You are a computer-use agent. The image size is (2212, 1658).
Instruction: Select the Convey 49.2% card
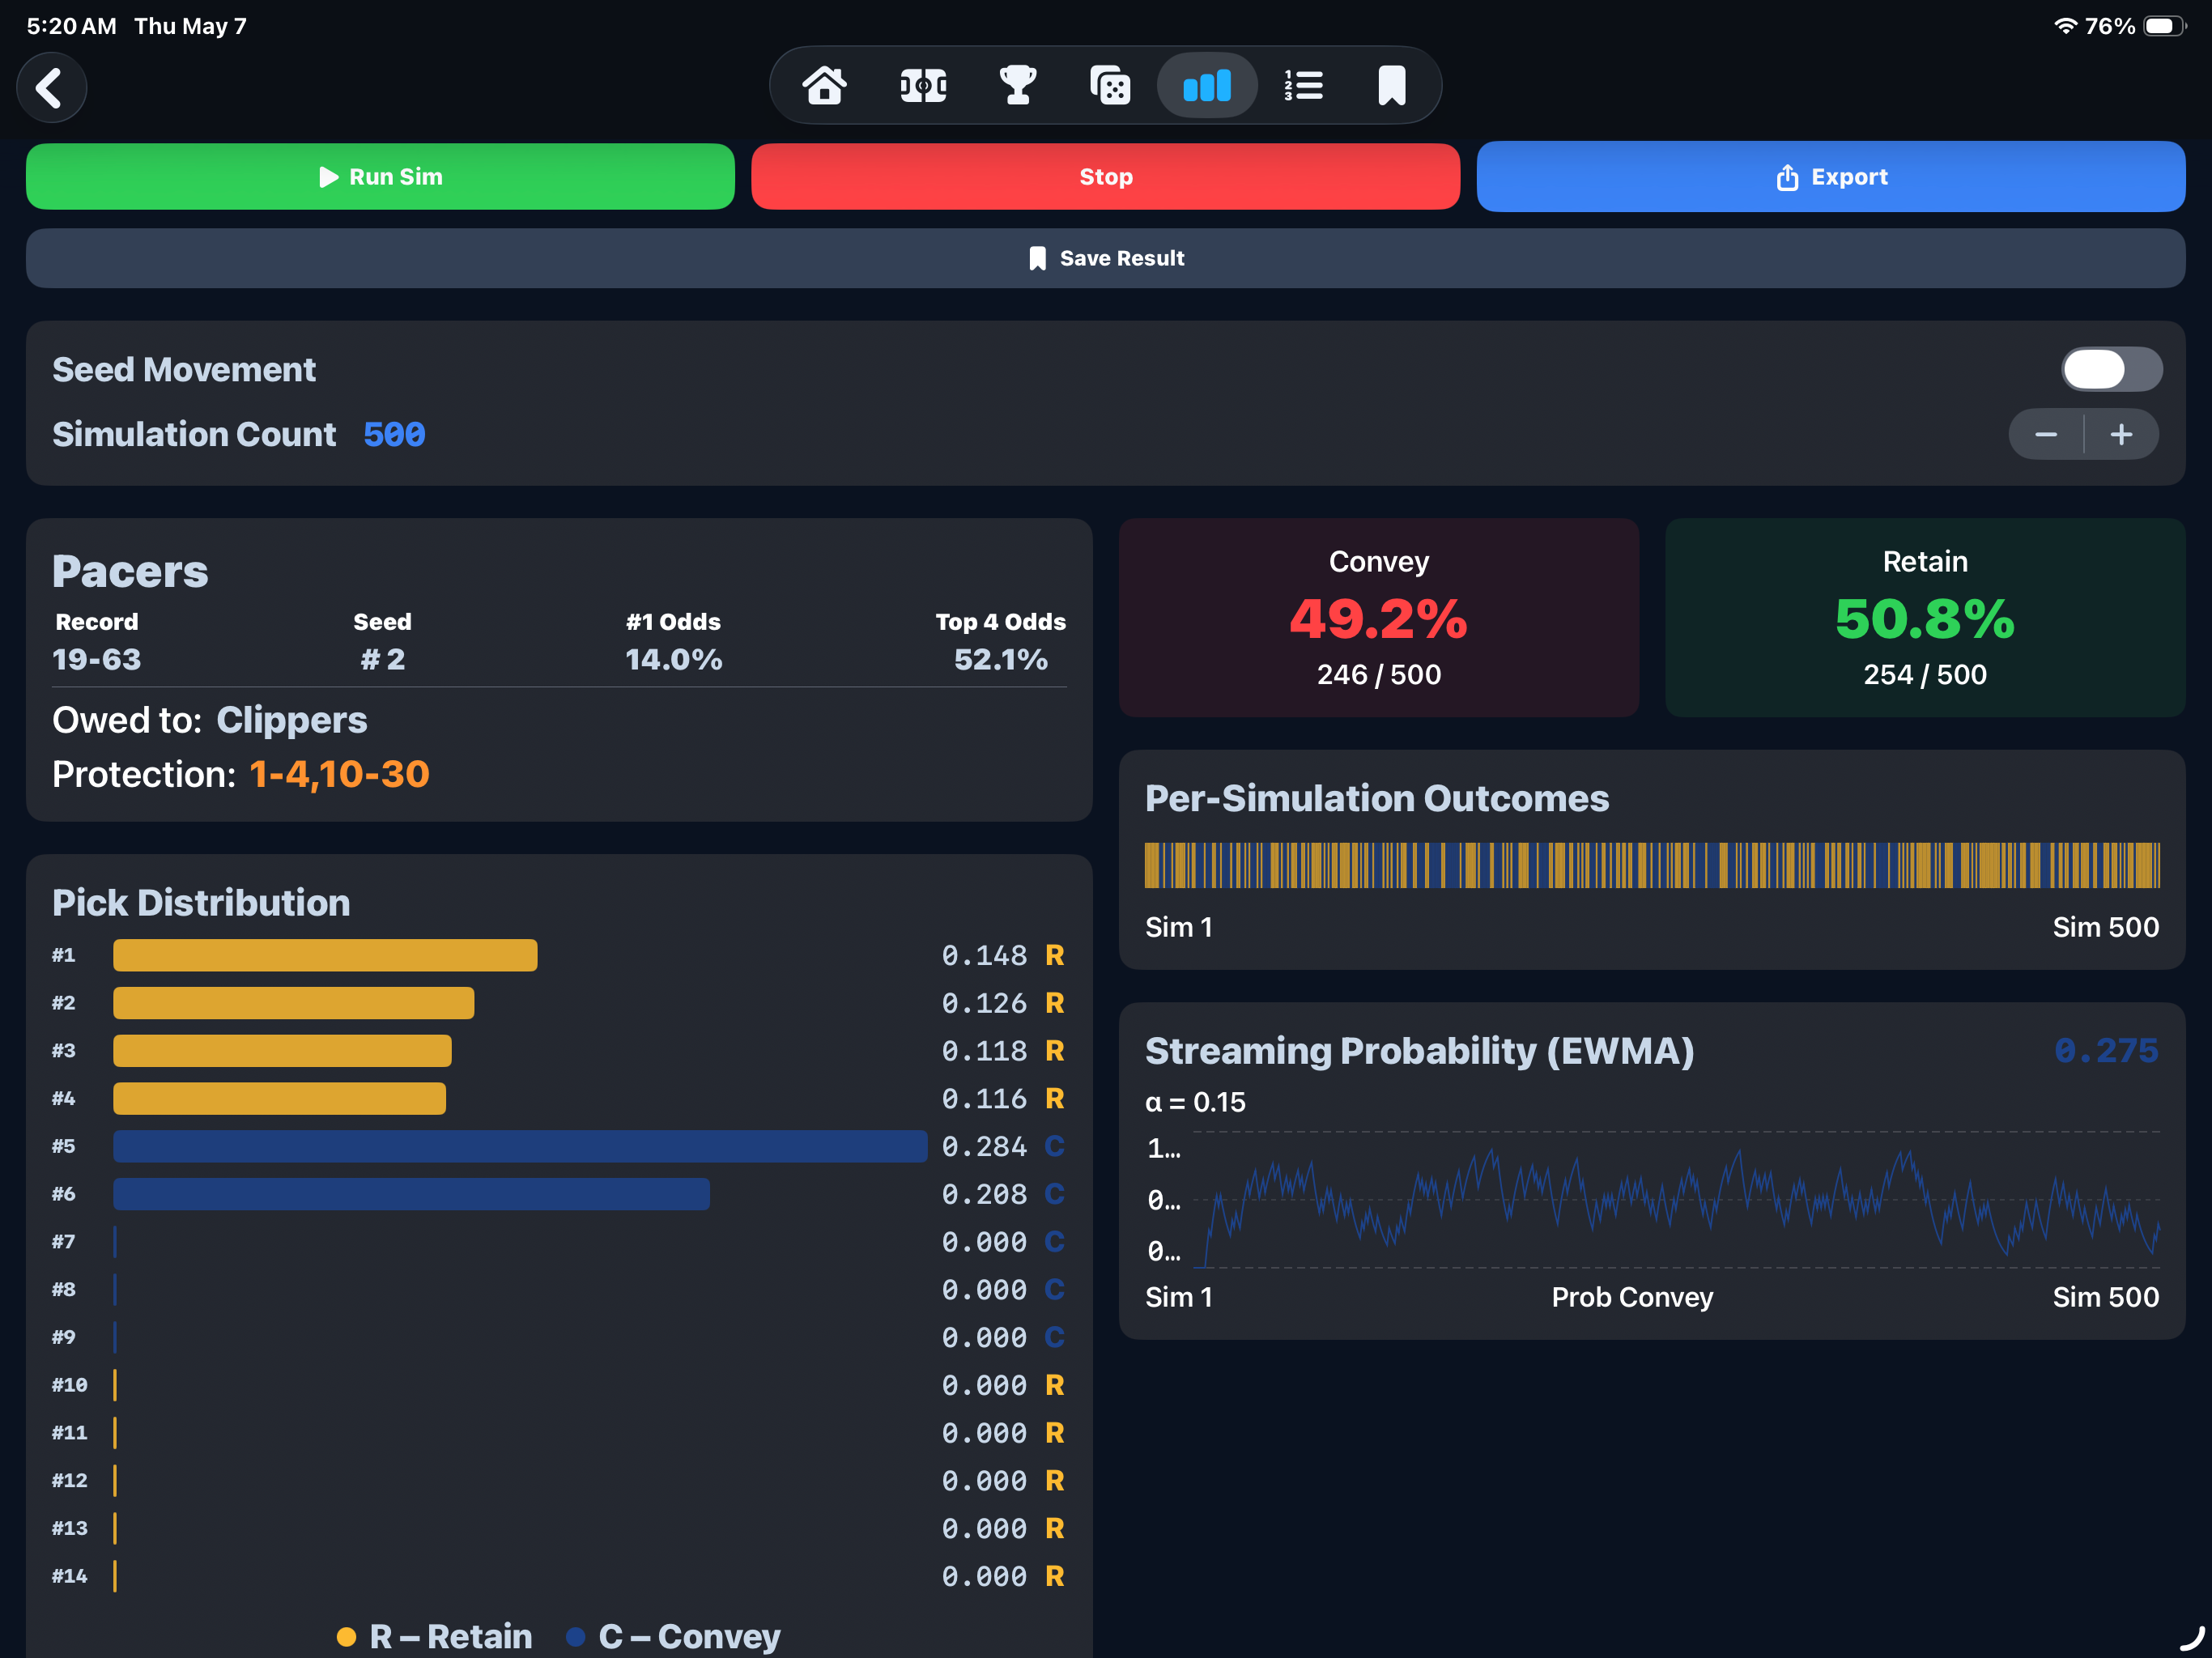[1378, 618]
